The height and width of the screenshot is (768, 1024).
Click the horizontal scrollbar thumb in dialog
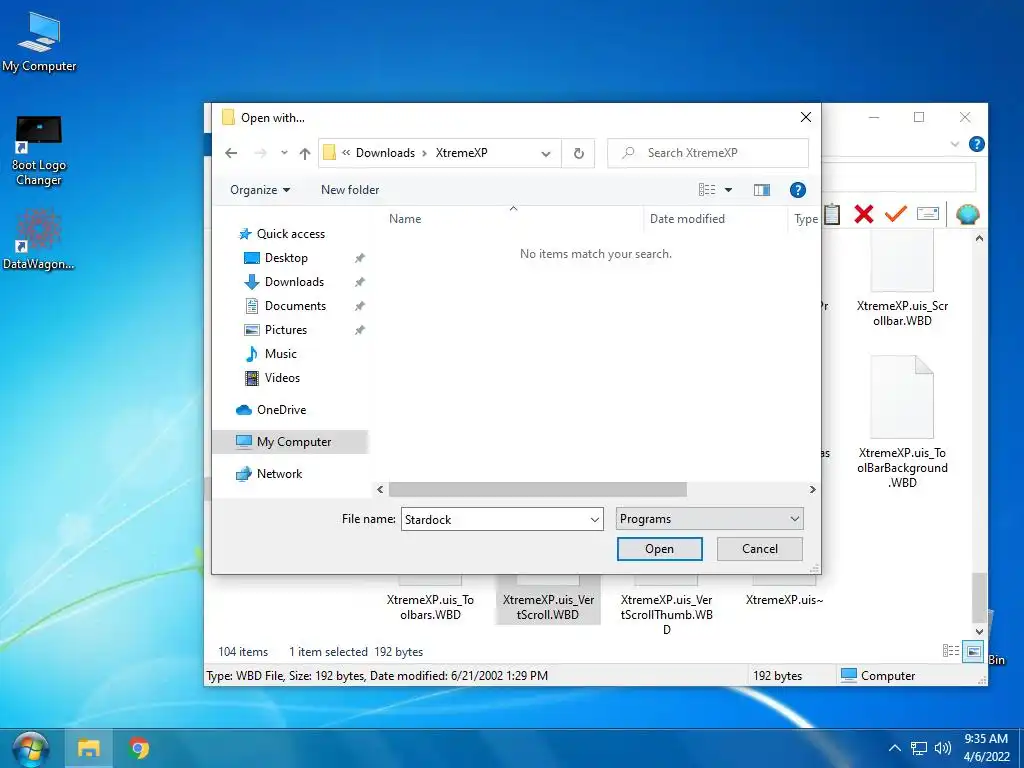[x=537, y=490]
